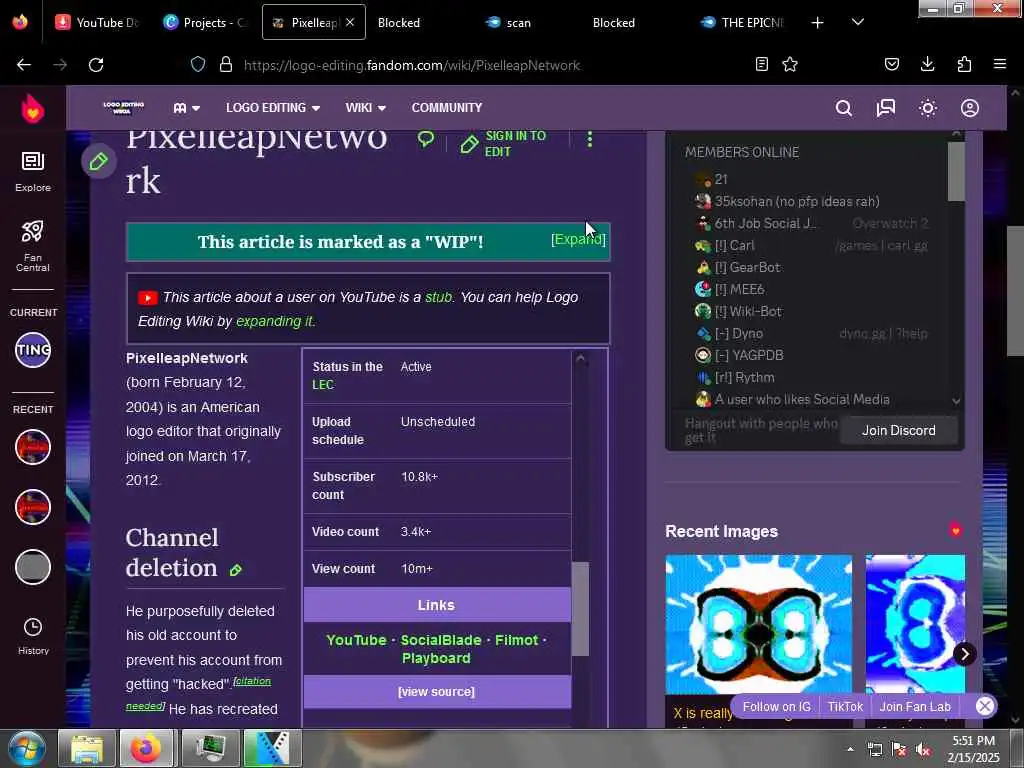This screenshot has height=768, width=1024.
Task: Switch to the YouTube Downloader tab
Action: pos(97,22)
